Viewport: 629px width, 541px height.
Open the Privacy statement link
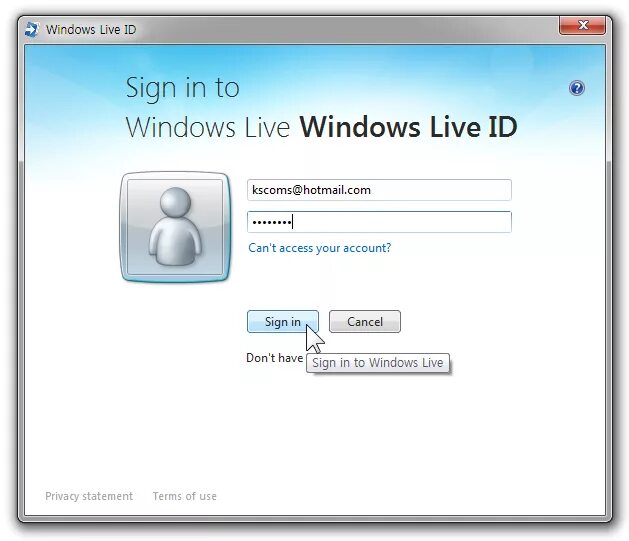coord(89,496)
